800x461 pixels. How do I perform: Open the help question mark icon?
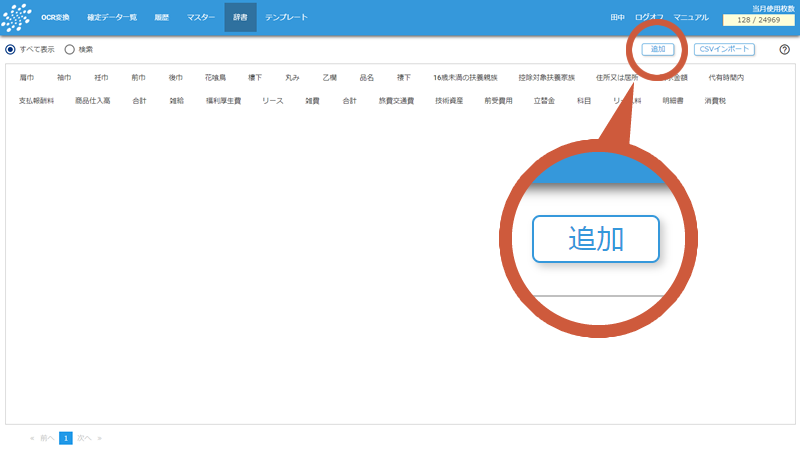[784, 49]
